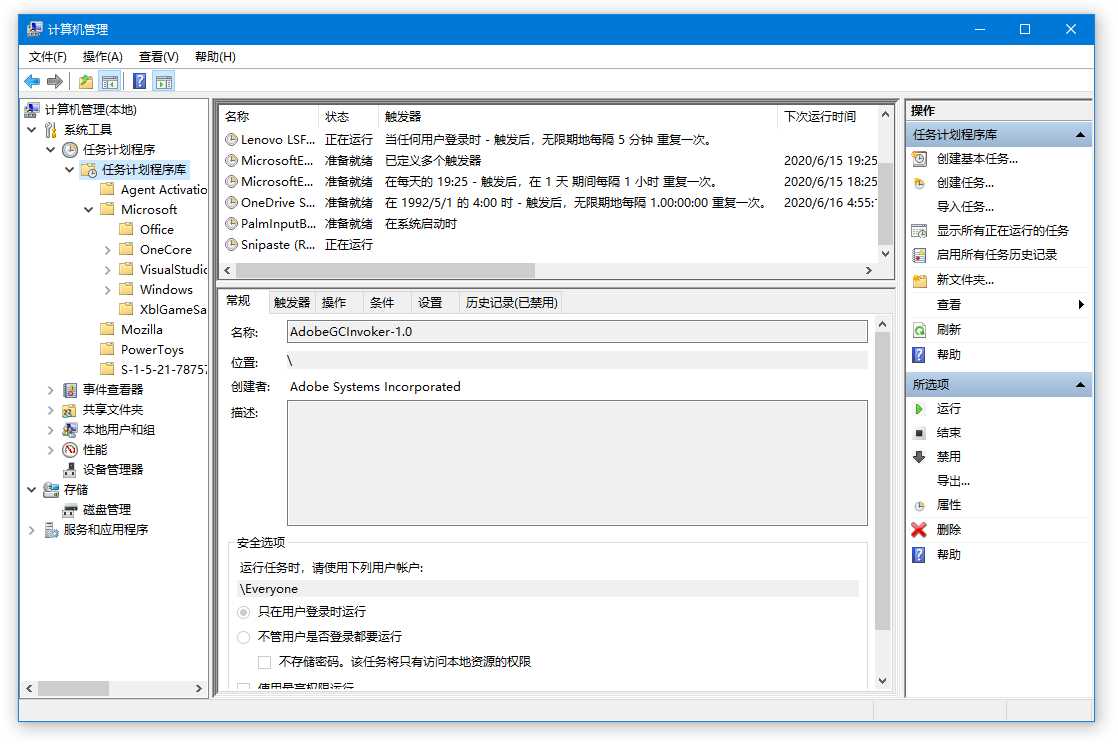The height and width of the screenshot is (747, 1118).
Task: Click the 禁用 down-arrow icon
Action: pos(919,457)
